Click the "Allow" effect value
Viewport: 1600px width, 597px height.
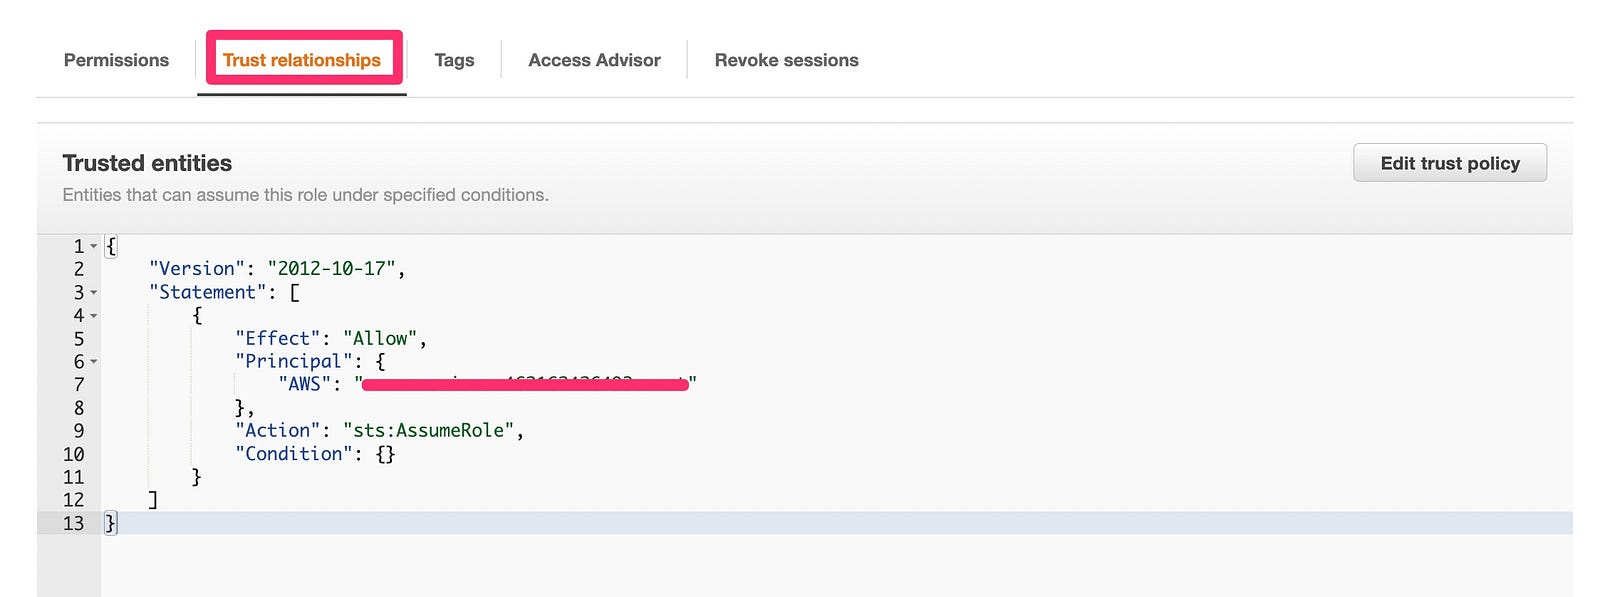380,339
